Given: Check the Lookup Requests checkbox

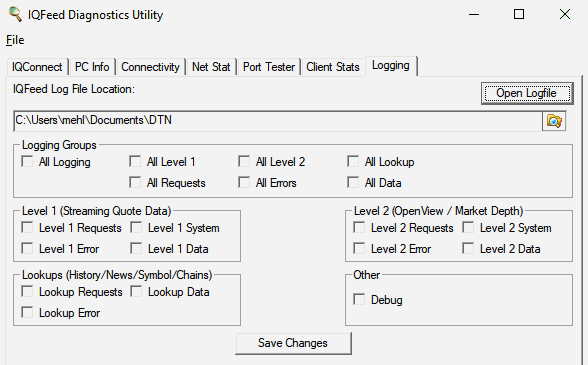Looking at the screenshot, I should coord(27,292).
